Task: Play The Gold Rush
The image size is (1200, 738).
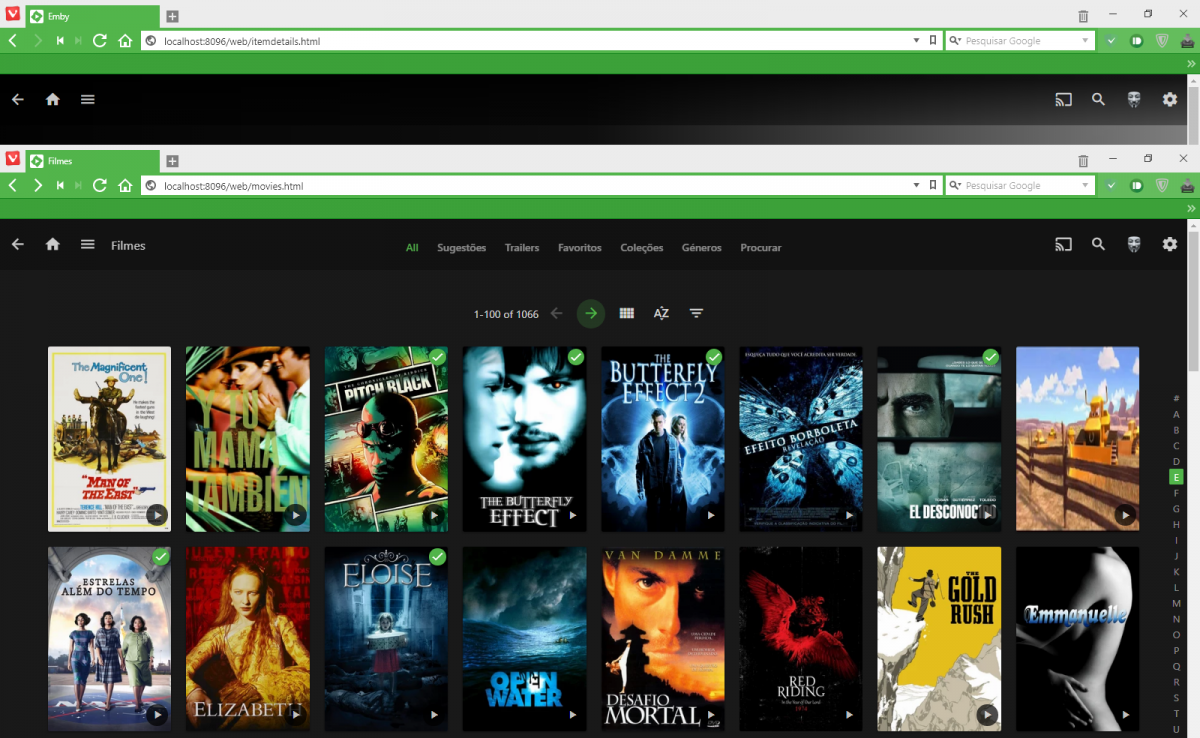Action: coord(987,715)
